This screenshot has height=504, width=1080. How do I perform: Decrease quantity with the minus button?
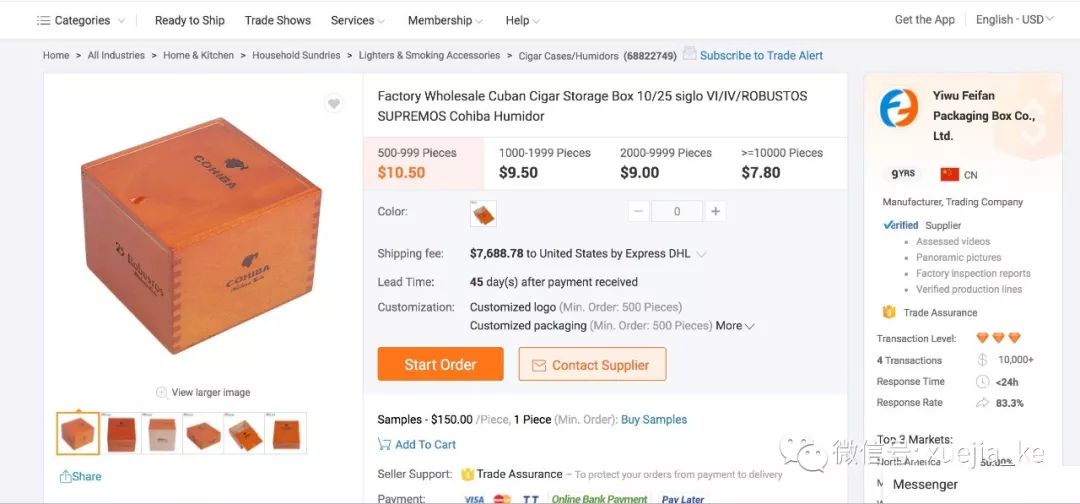coord(638,211)
